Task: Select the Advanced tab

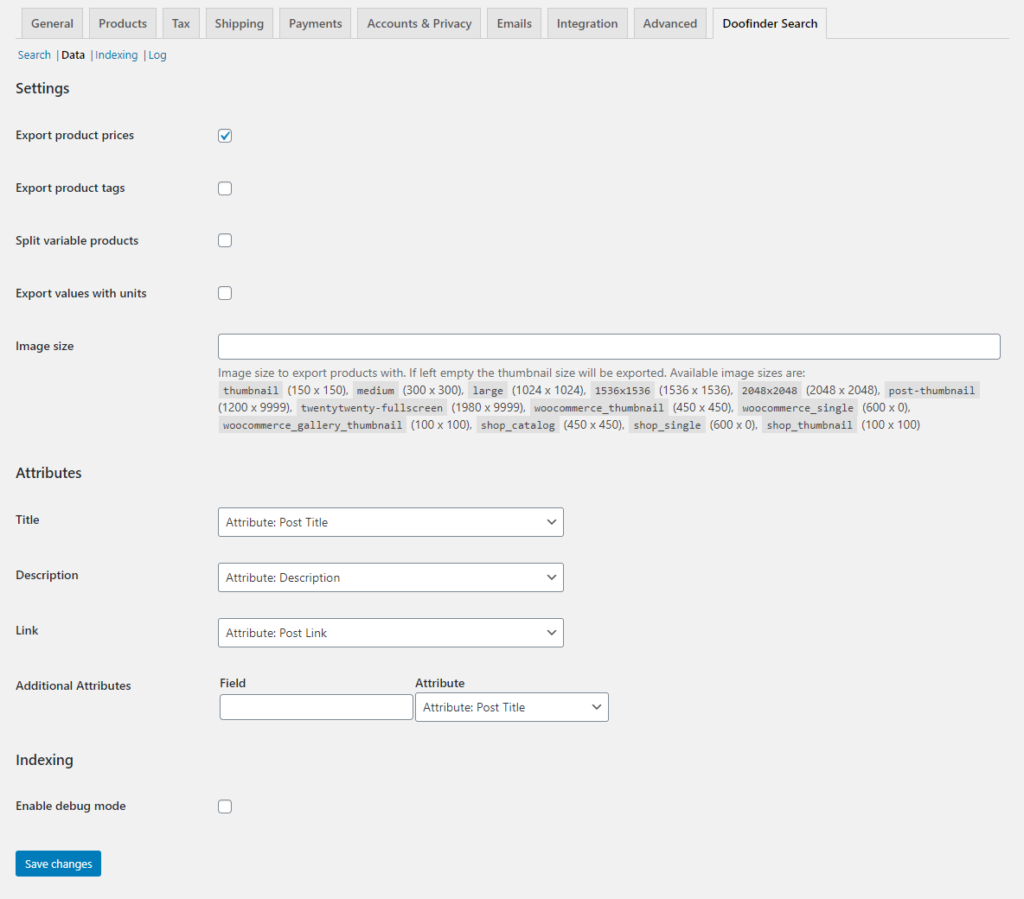Action: [670, 24]
